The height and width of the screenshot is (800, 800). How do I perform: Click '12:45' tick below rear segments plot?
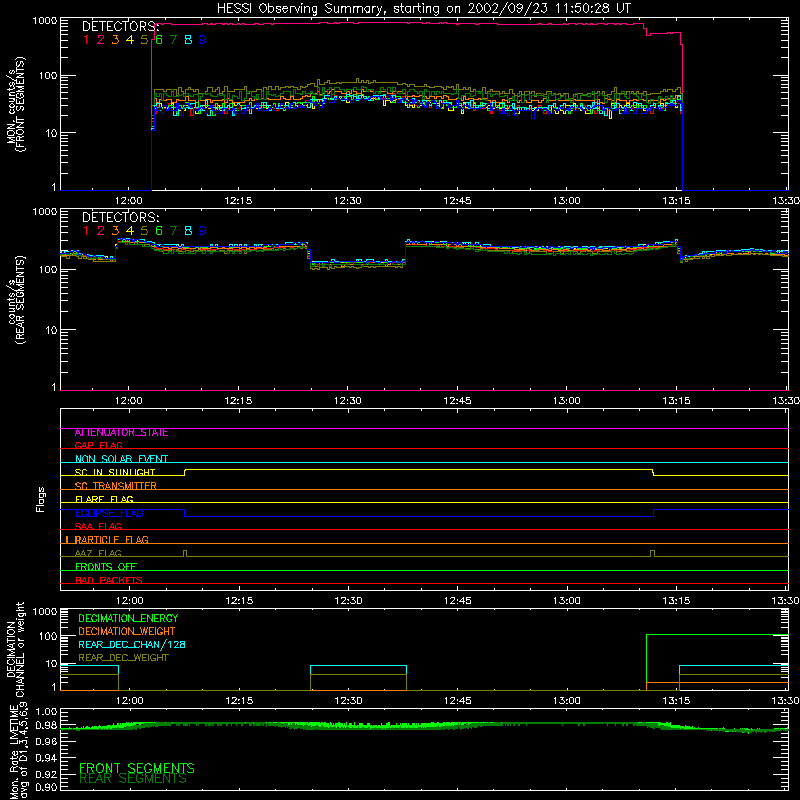click(x=458, y=401)
